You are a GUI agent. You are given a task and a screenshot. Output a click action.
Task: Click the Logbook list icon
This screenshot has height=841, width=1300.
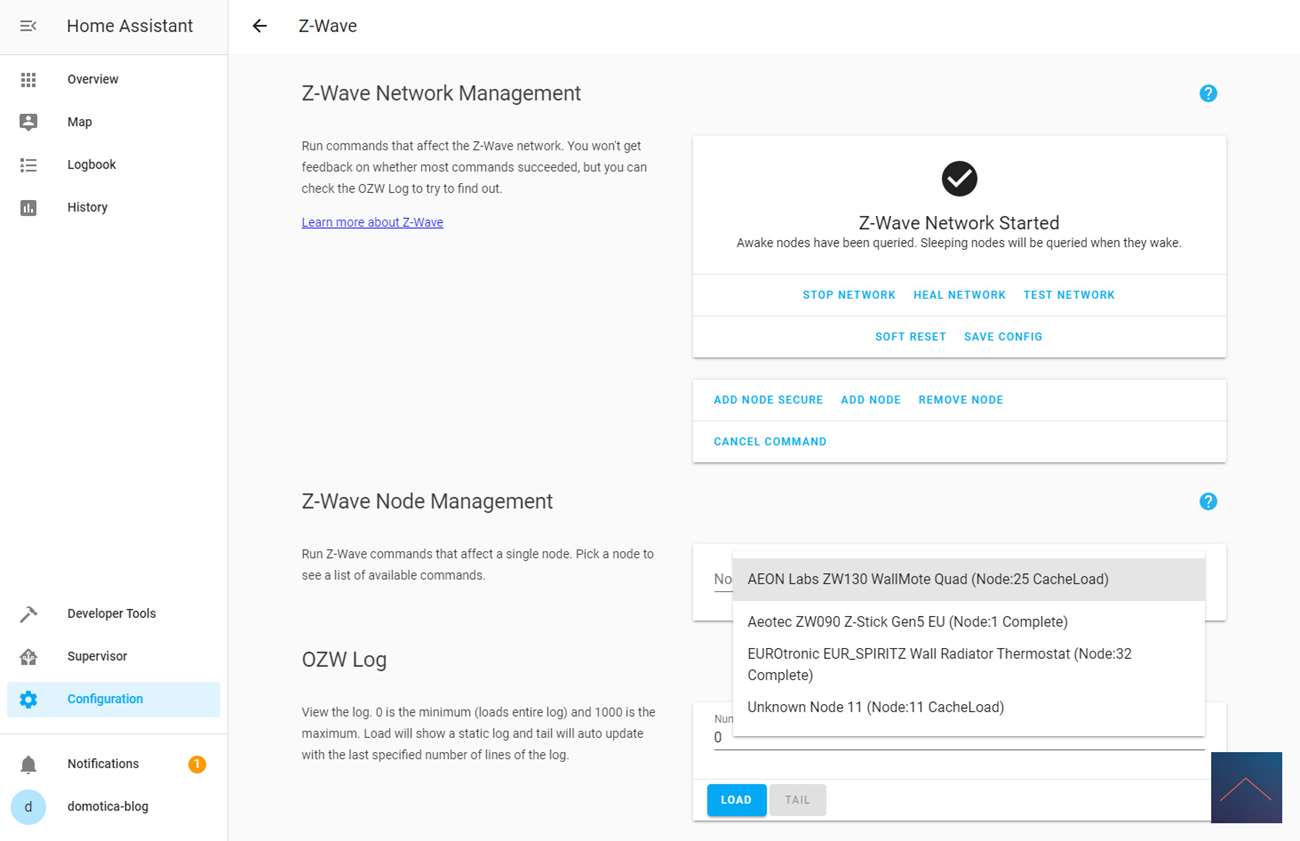pos(28,165)
